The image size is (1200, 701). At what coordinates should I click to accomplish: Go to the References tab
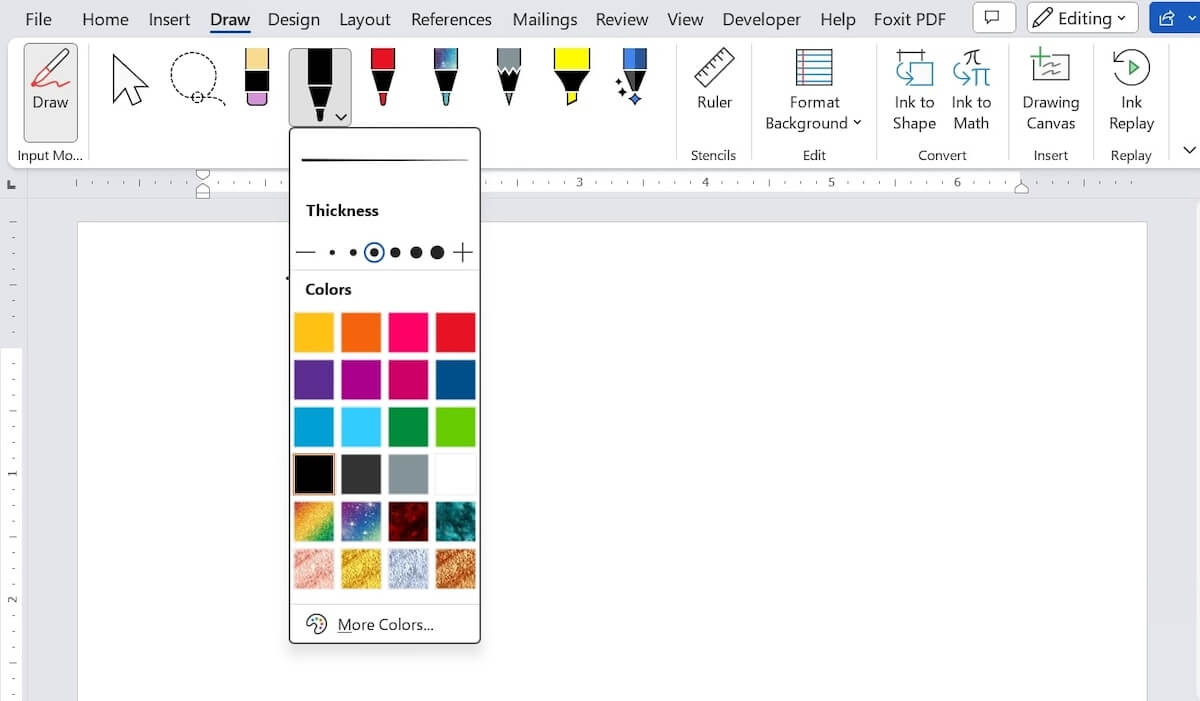click(x=451, y=19)
